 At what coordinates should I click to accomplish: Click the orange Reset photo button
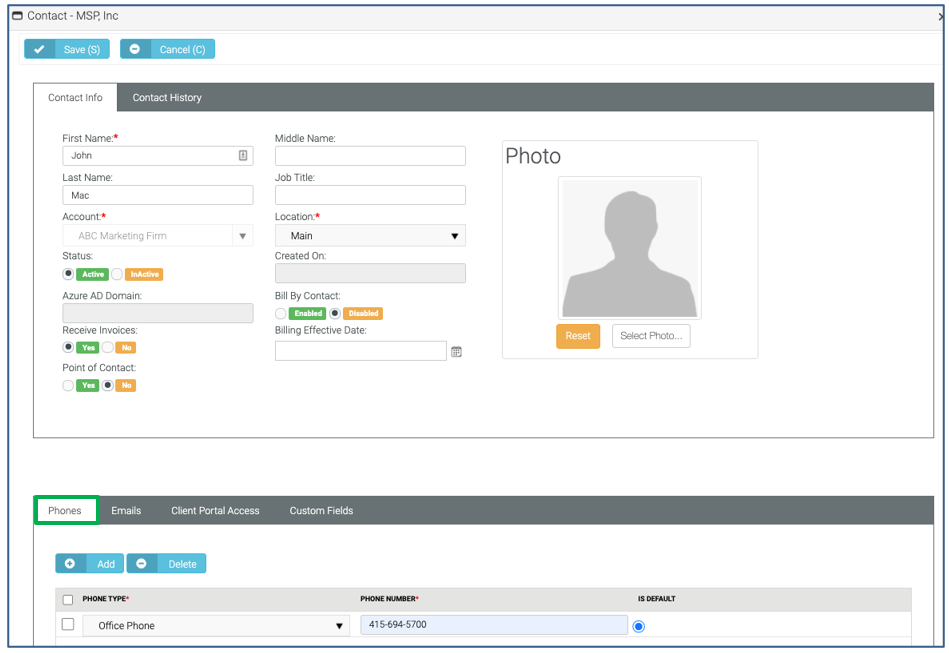578,336
